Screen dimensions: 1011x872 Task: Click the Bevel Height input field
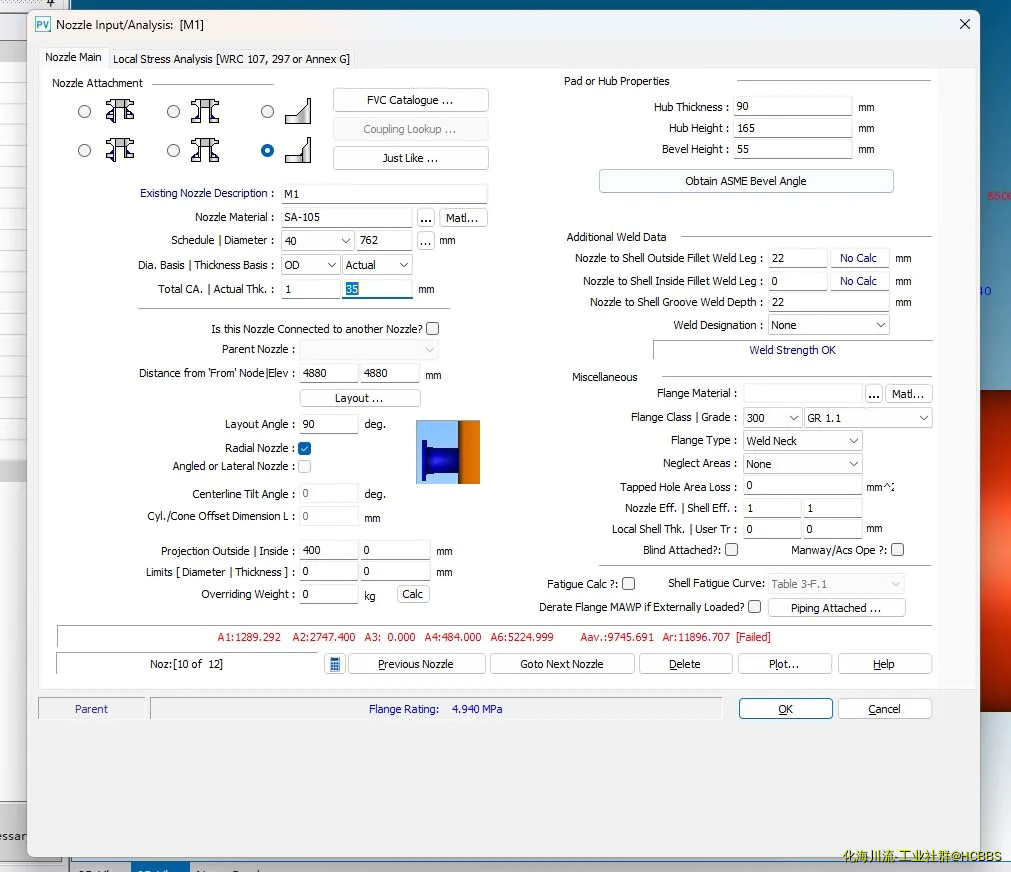793,149
